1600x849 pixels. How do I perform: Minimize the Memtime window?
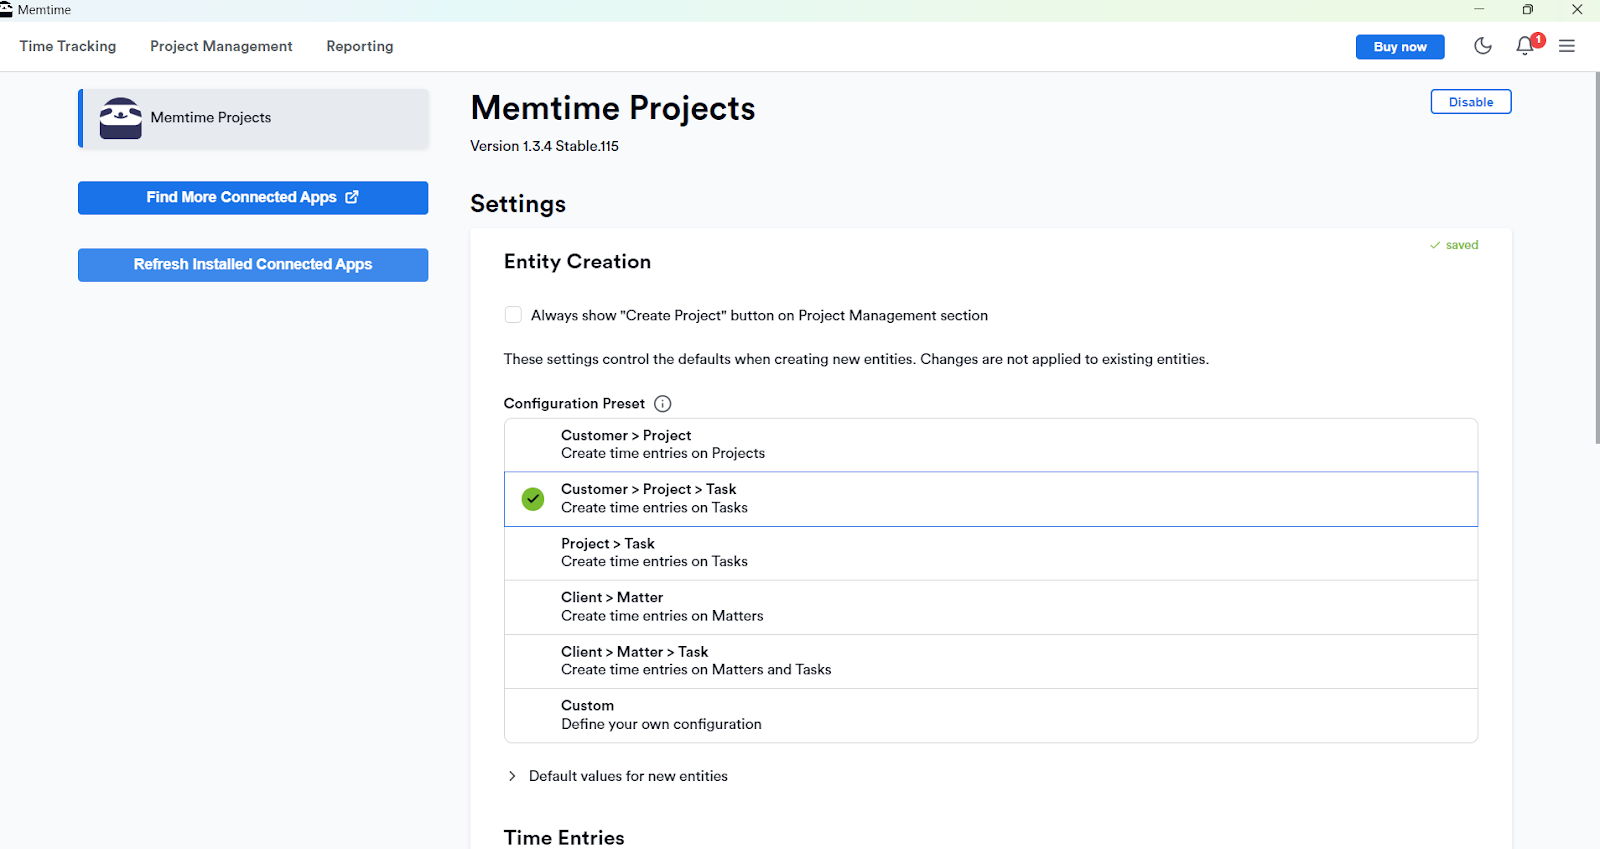tap(1479, 10)
